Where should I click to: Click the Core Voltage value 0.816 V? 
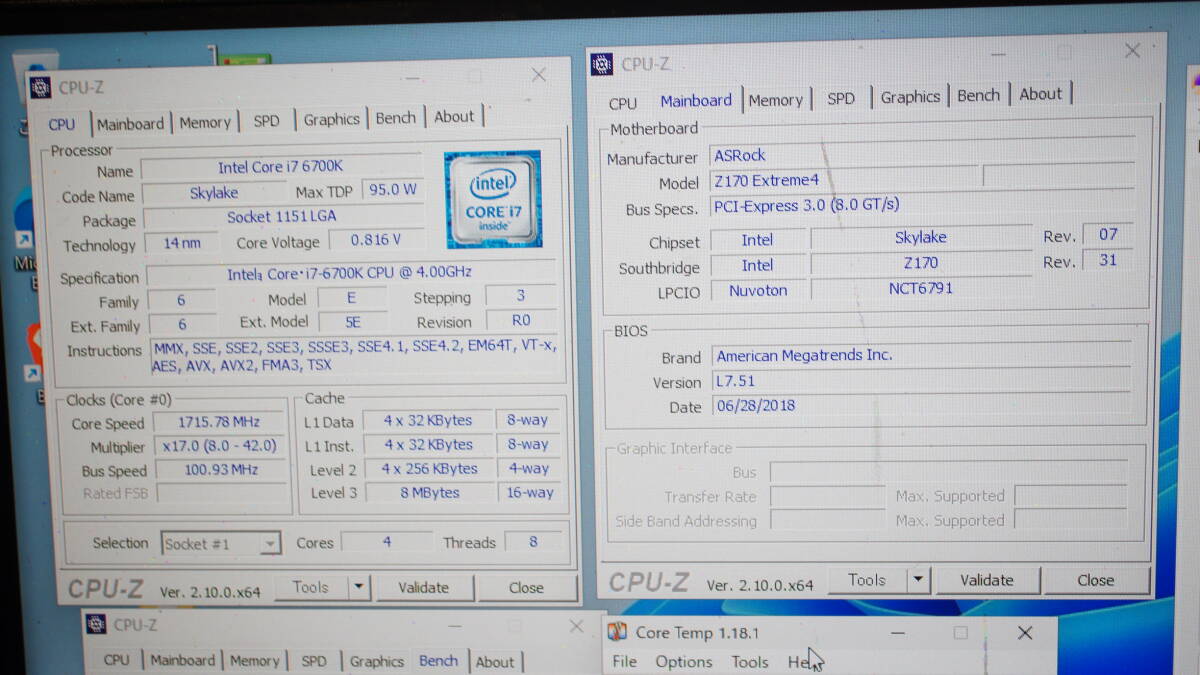click(375, 241)
